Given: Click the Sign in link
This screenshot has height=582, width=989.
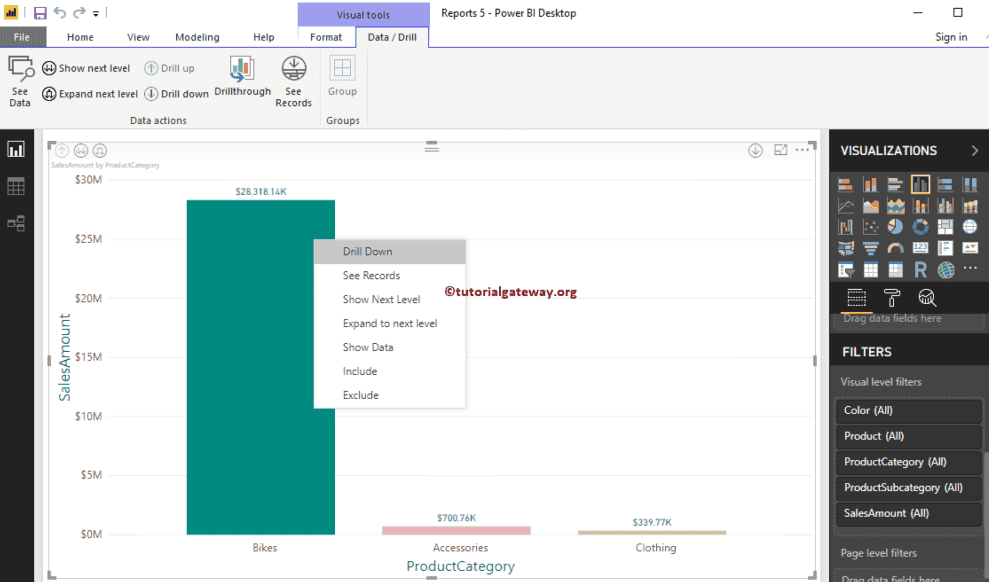Looking at the screenshot, I should pos(950,37).
